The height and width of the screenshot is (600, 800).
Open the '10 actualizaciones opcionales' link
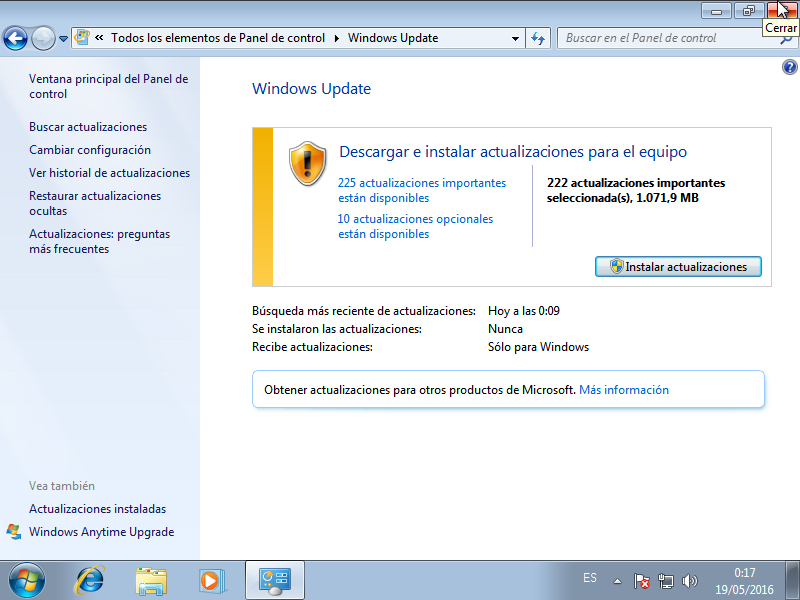point(415,226)
